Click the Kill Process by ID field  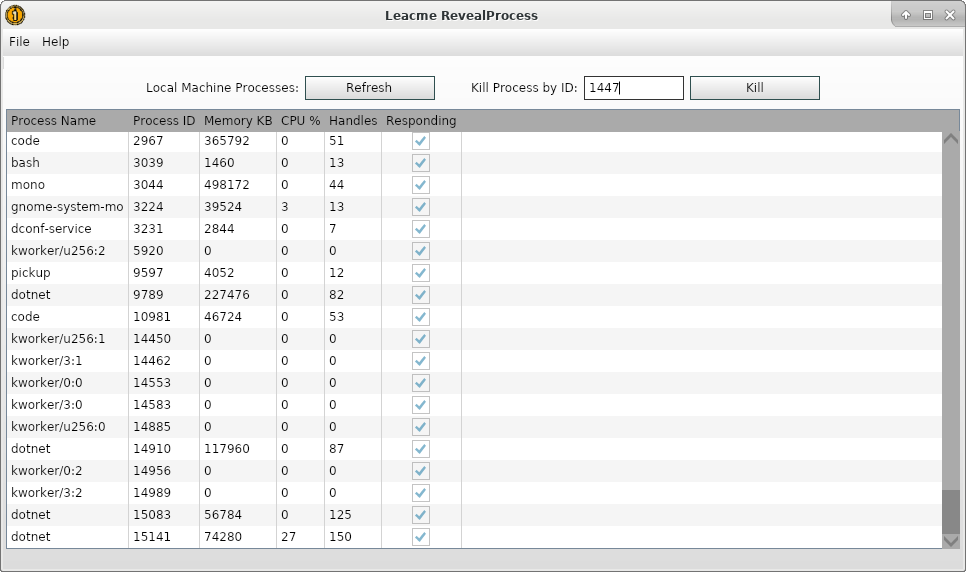pyautogui.click(x=633, y=88)
